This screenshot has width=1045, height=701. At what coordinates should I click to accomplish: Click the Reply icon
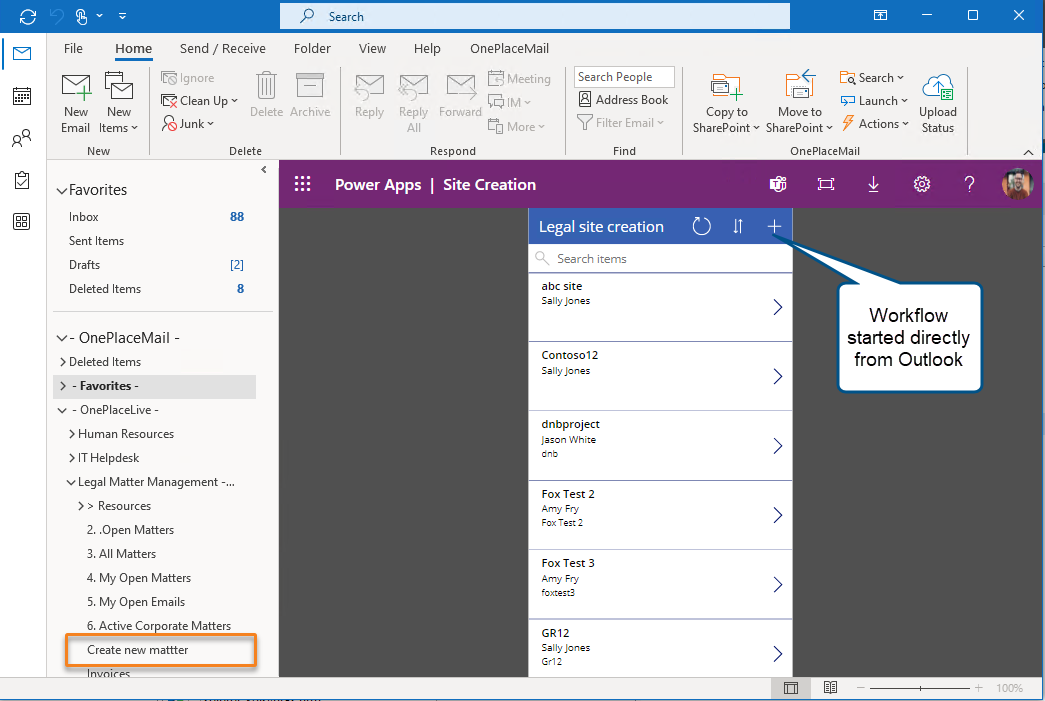(369, 87)
